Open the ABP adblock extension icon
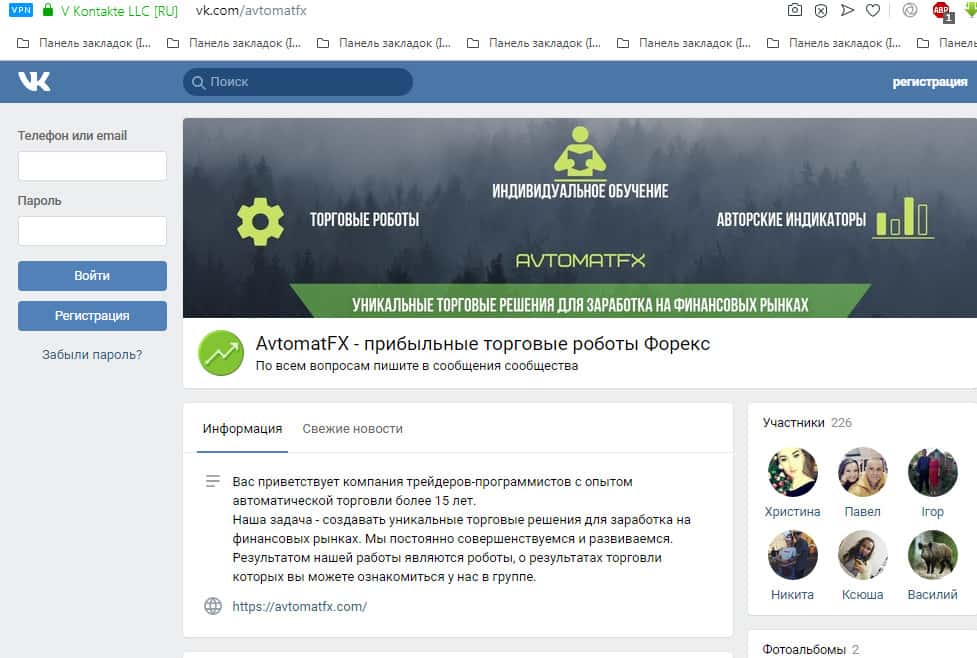977x658 pixels. tap(941, 11)
